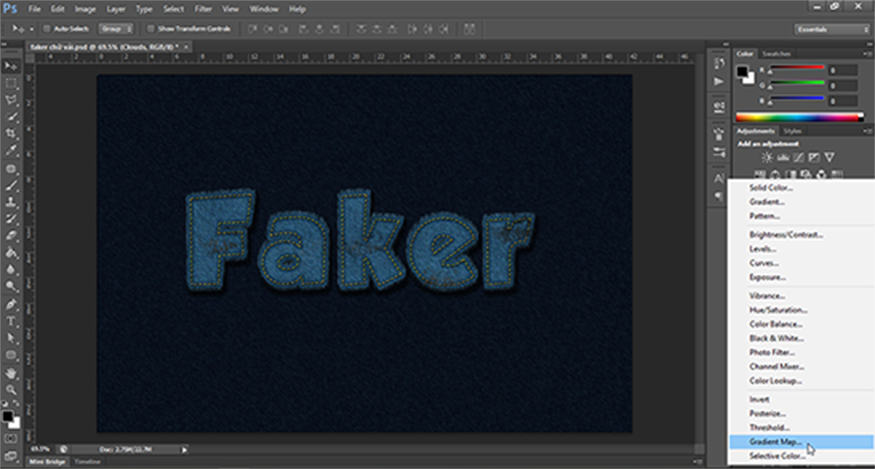Toggle Show Transform Controls checkbox

pyautogui.click(x=150, y=29)
